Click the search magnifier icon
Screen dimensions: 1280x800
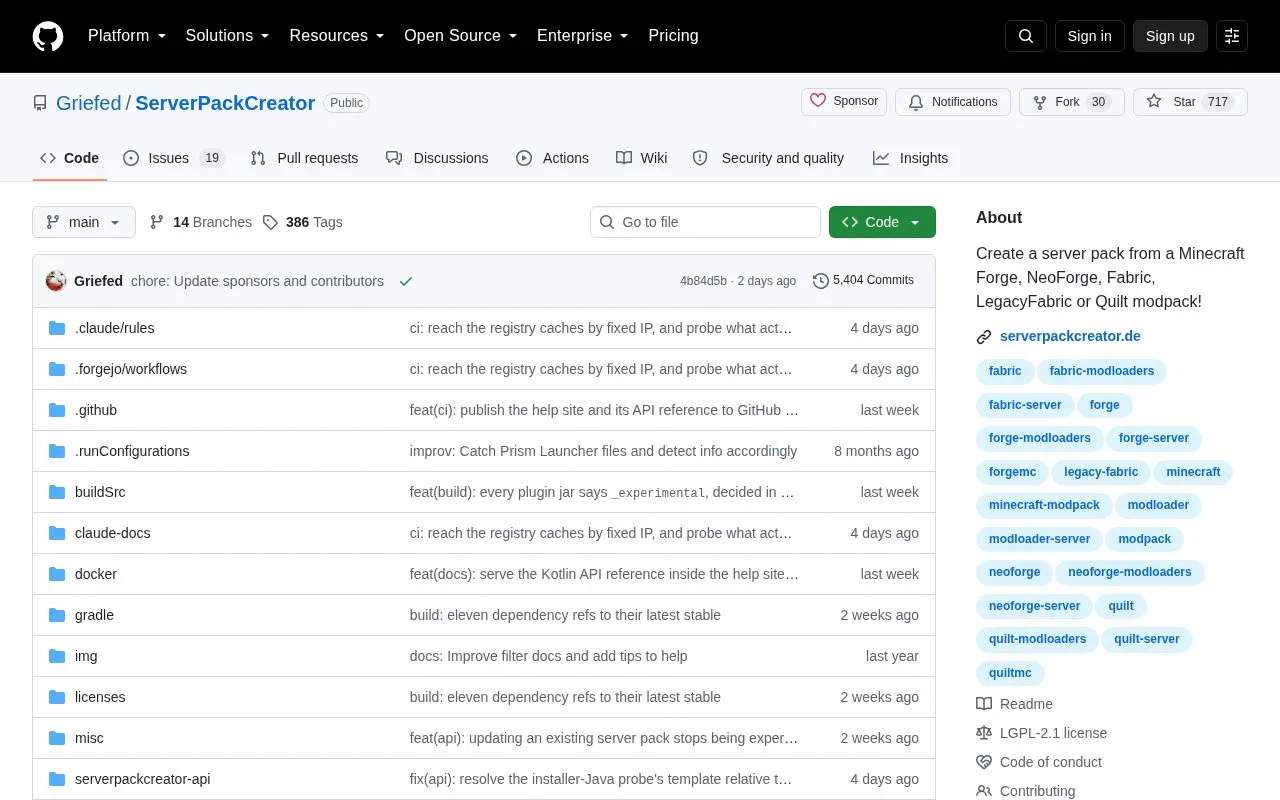pos(1026,36)
